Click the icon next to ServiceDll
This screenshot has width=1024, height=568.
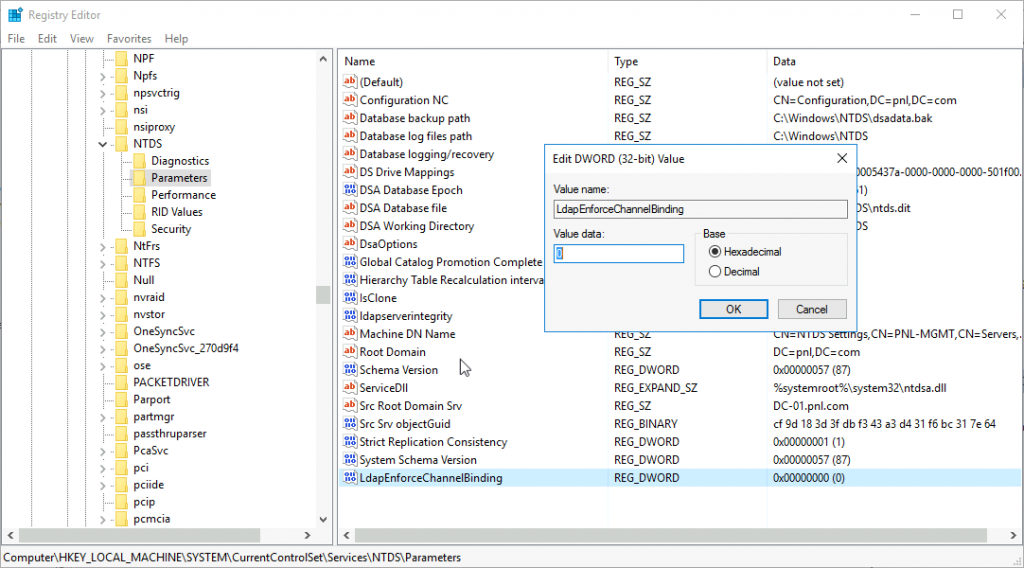(x=350, y=388)
